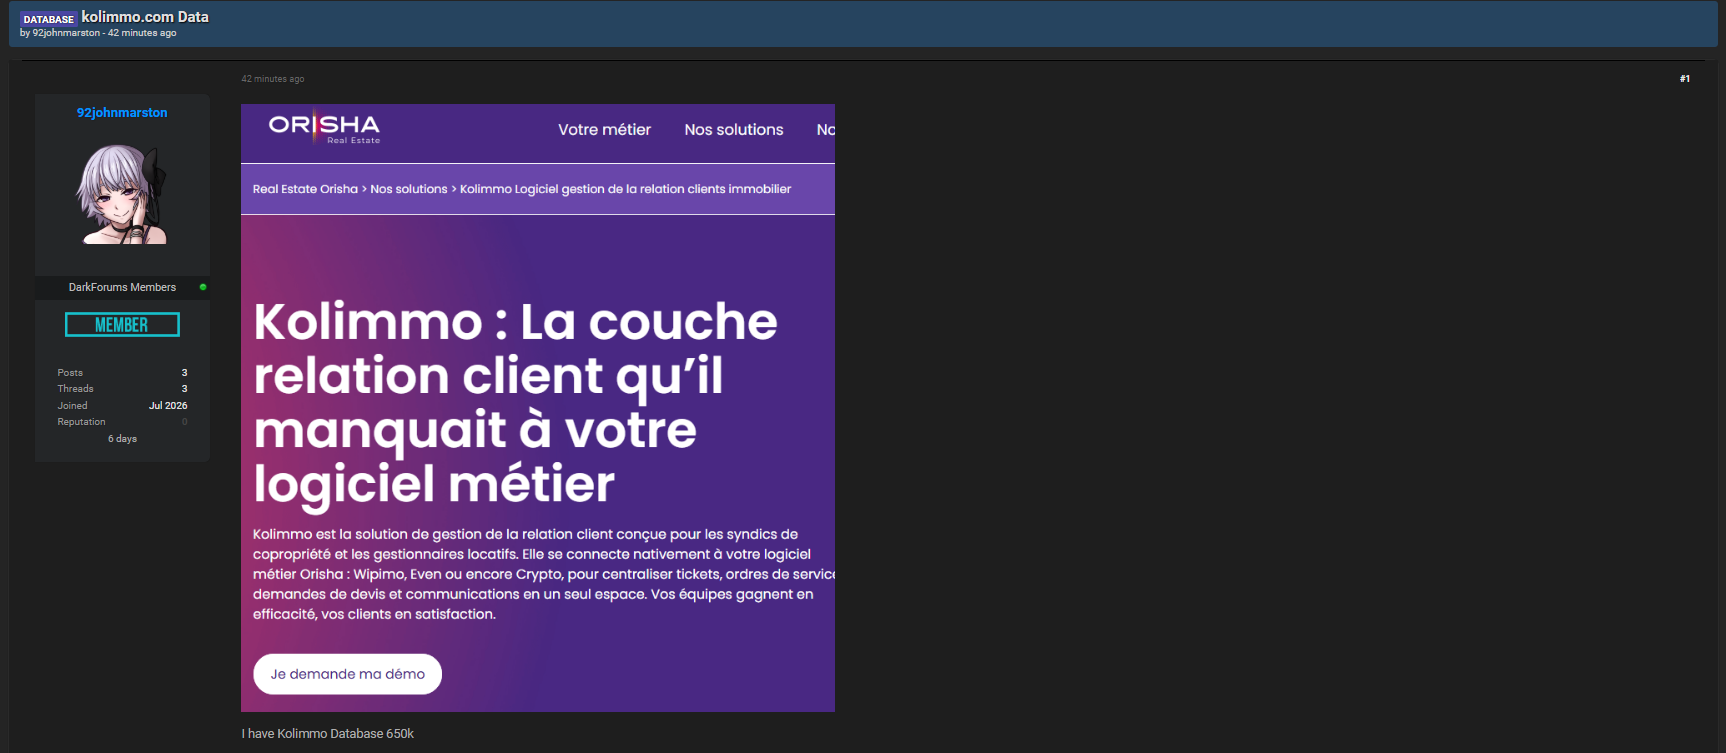
Task: Open 92johnmarston username in post sidebar
Action: pos(122,113)
